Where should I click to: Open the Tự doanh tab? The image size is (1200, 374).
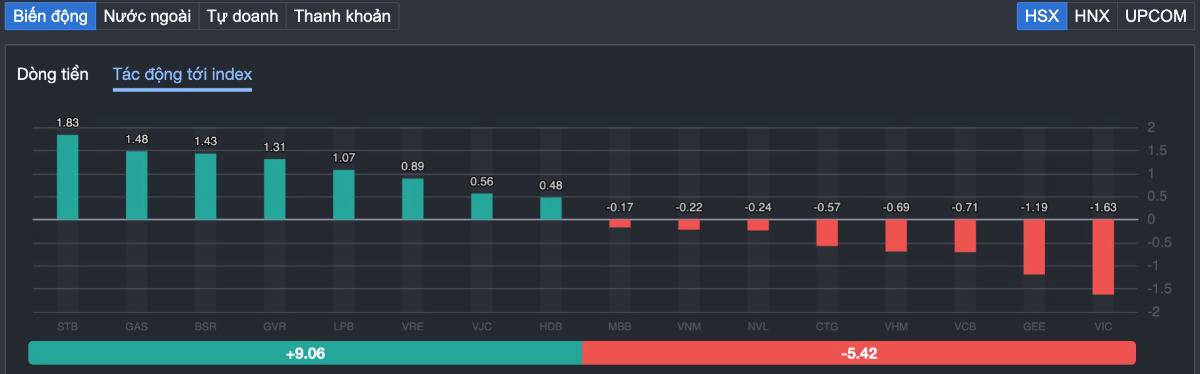[242, 16]
